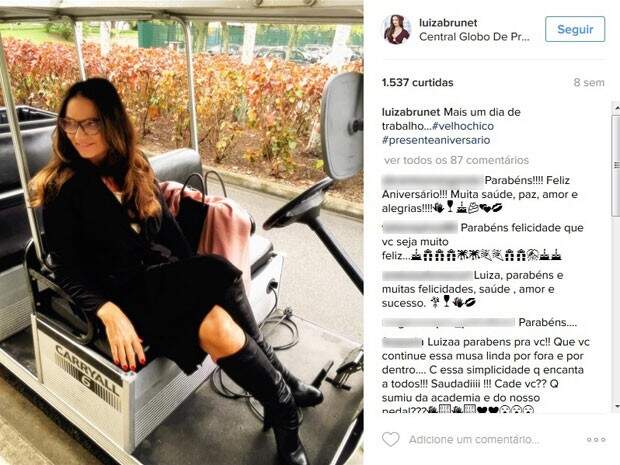Click the #presenteaniversario hashtag

(x=436, y=140)
